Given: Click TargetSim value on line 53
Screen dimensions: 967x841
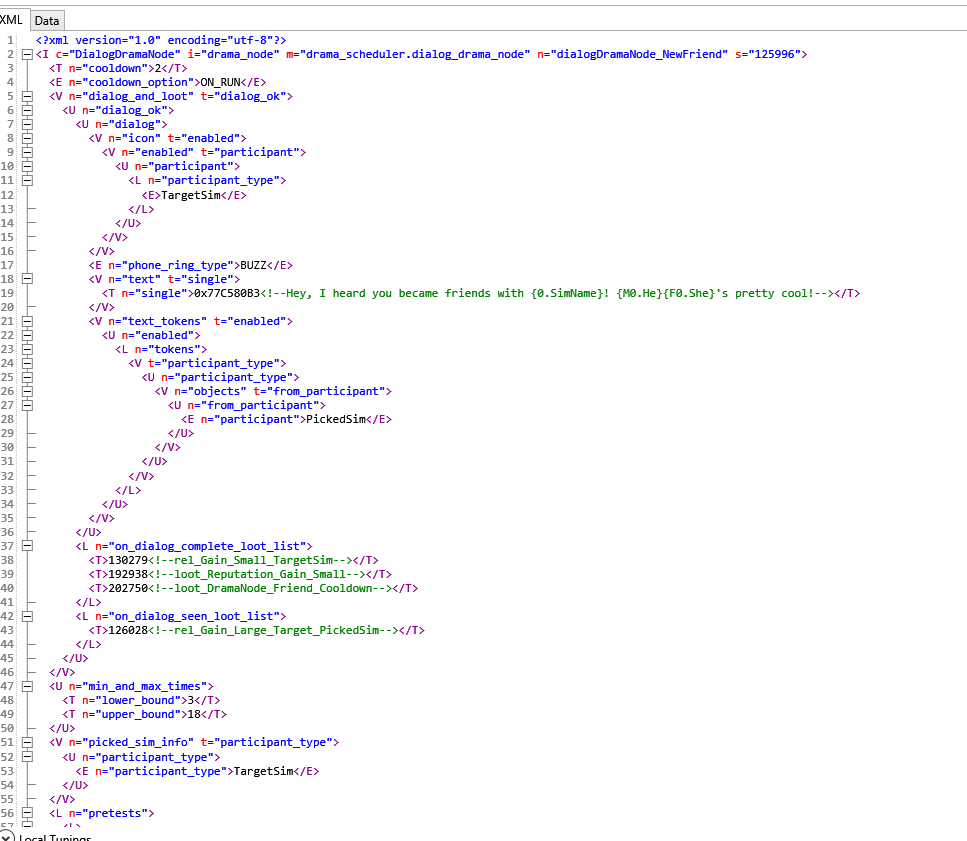Looking at the screenshot, I should tap(264, 771).
